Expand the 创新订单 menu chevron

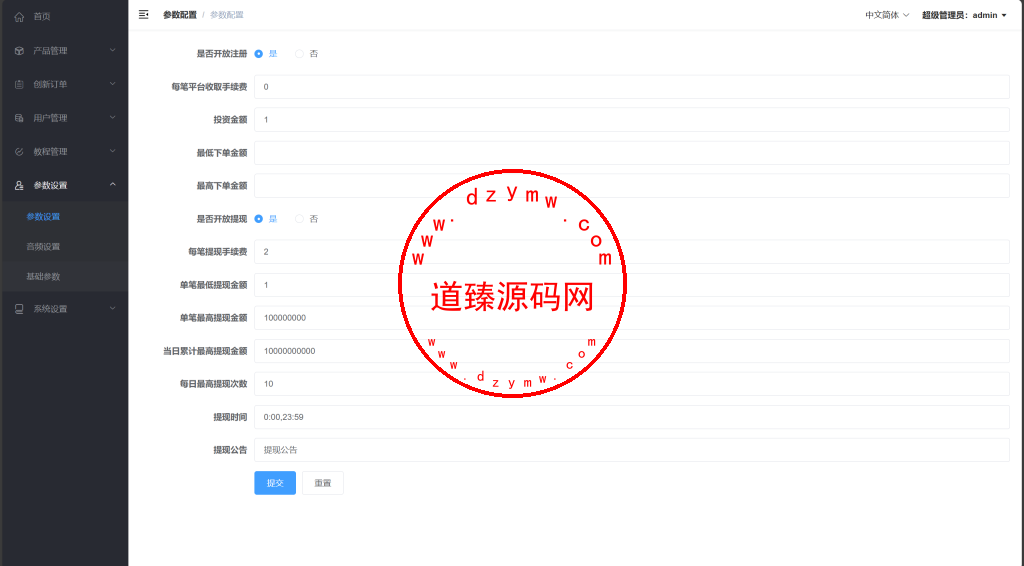tap(112, 84)
